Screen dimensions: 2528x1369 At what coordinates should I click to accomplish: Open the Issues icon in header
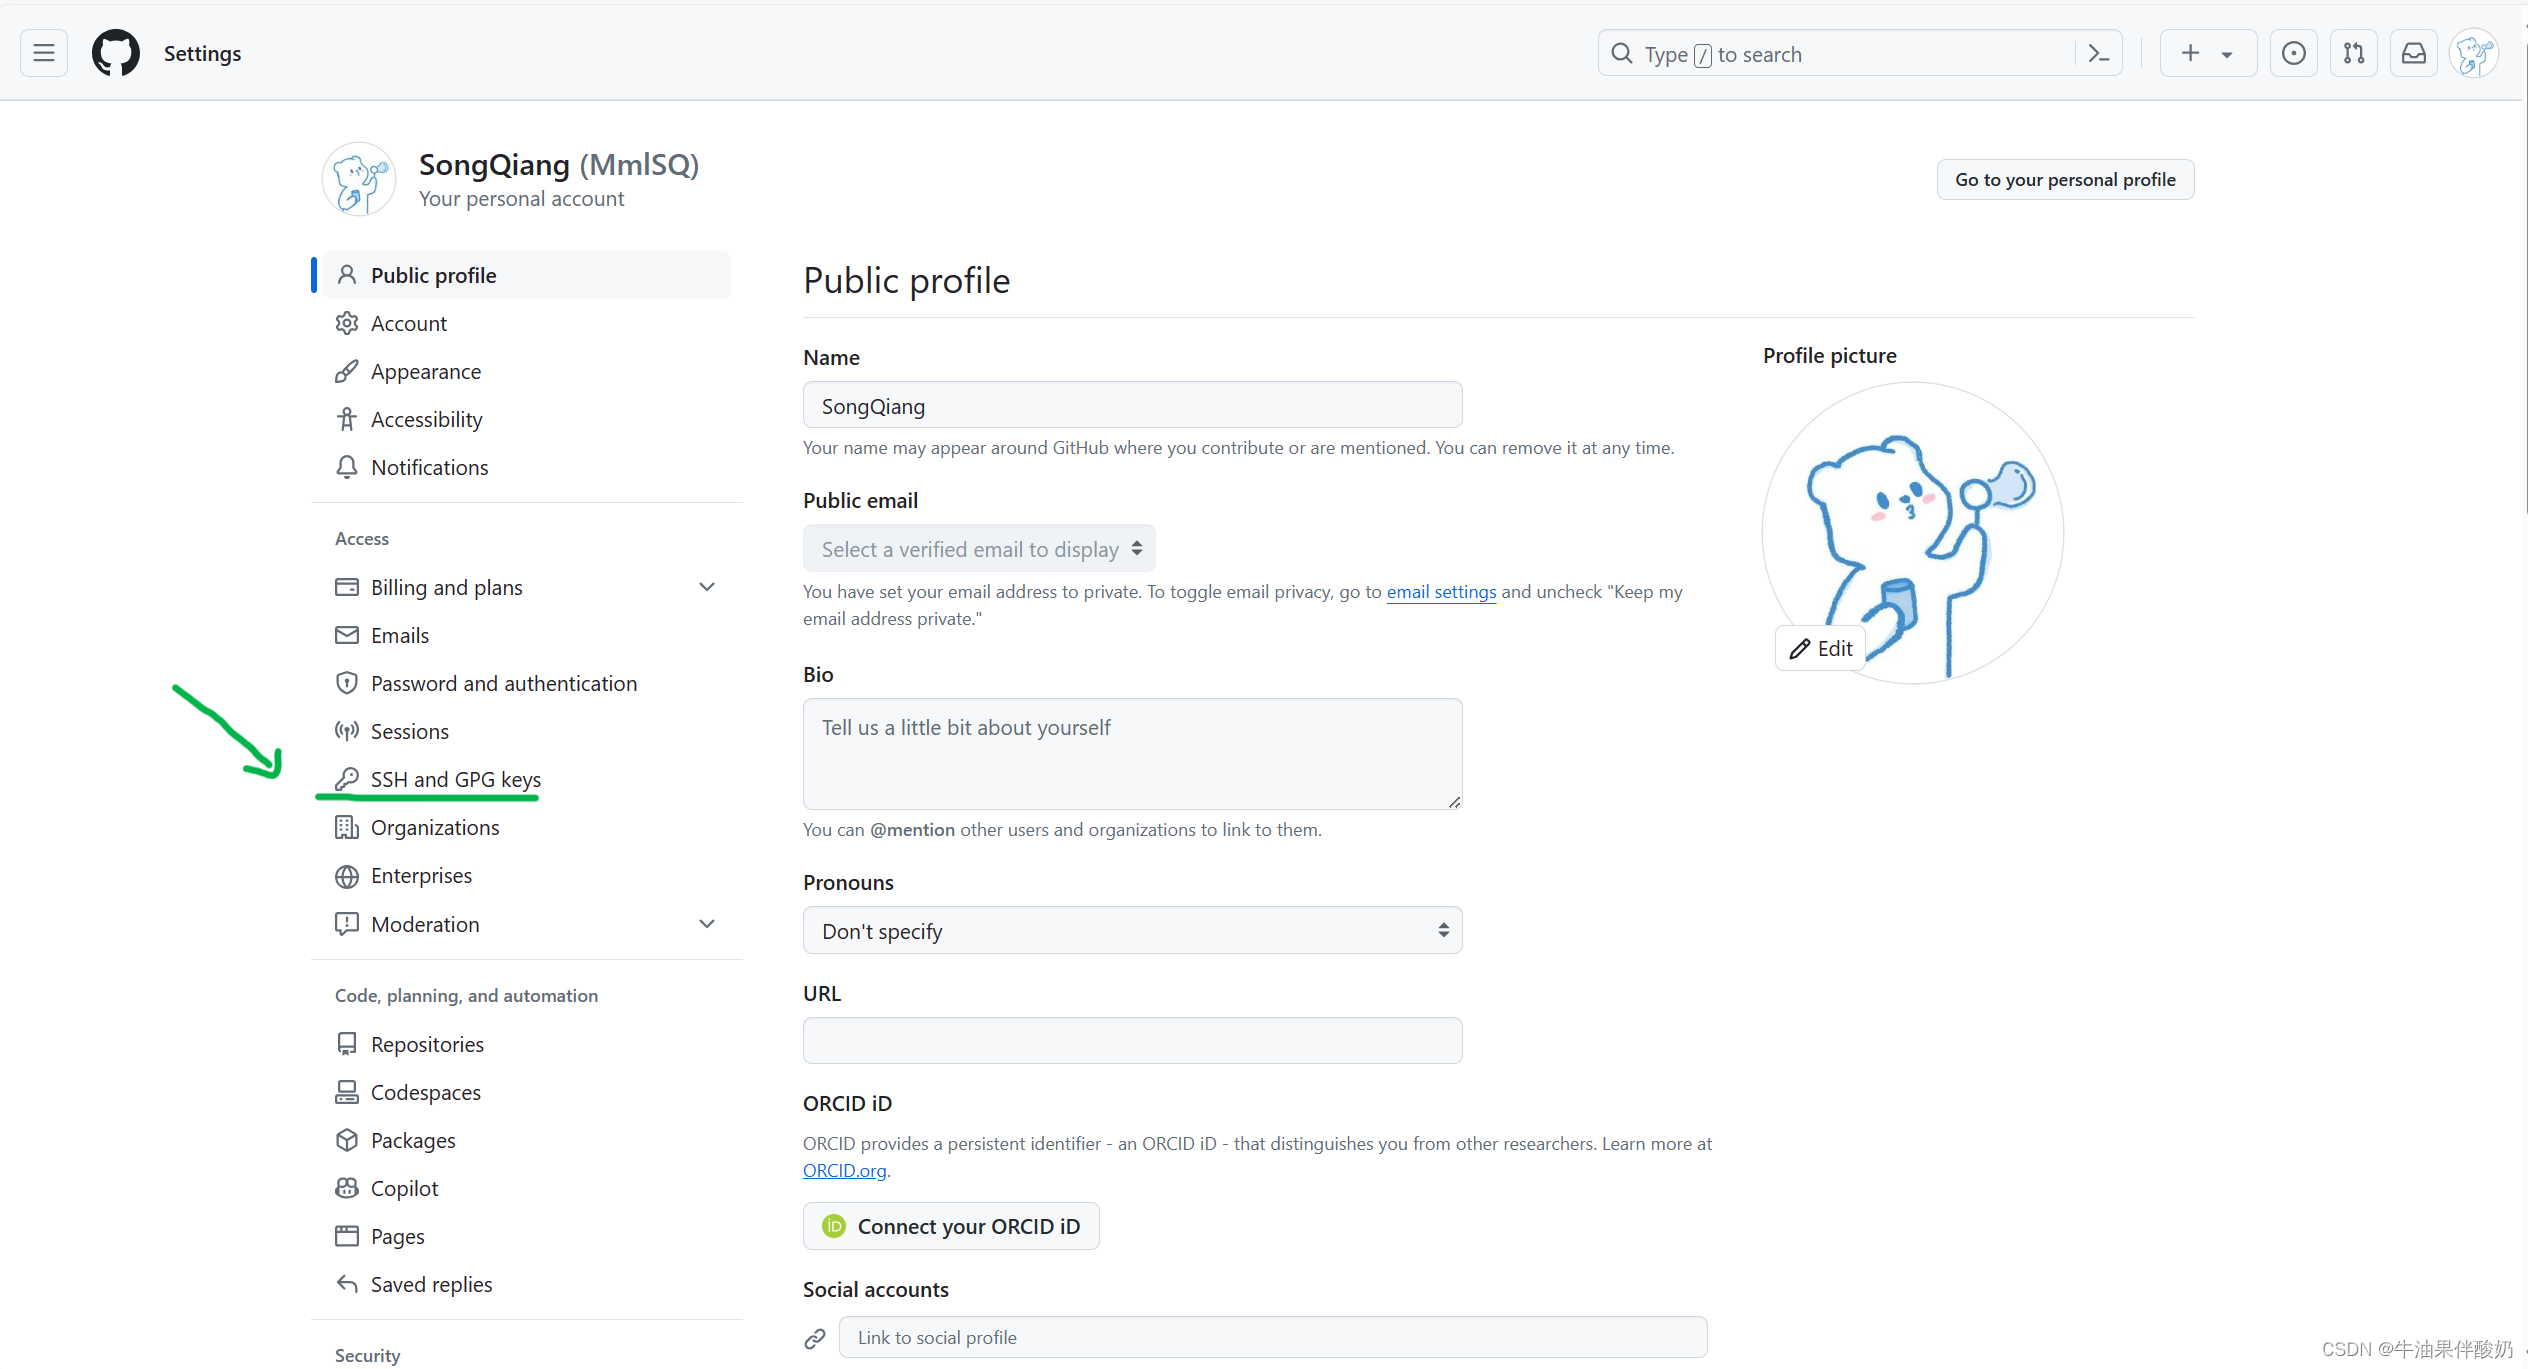[x=2293, y=53]
